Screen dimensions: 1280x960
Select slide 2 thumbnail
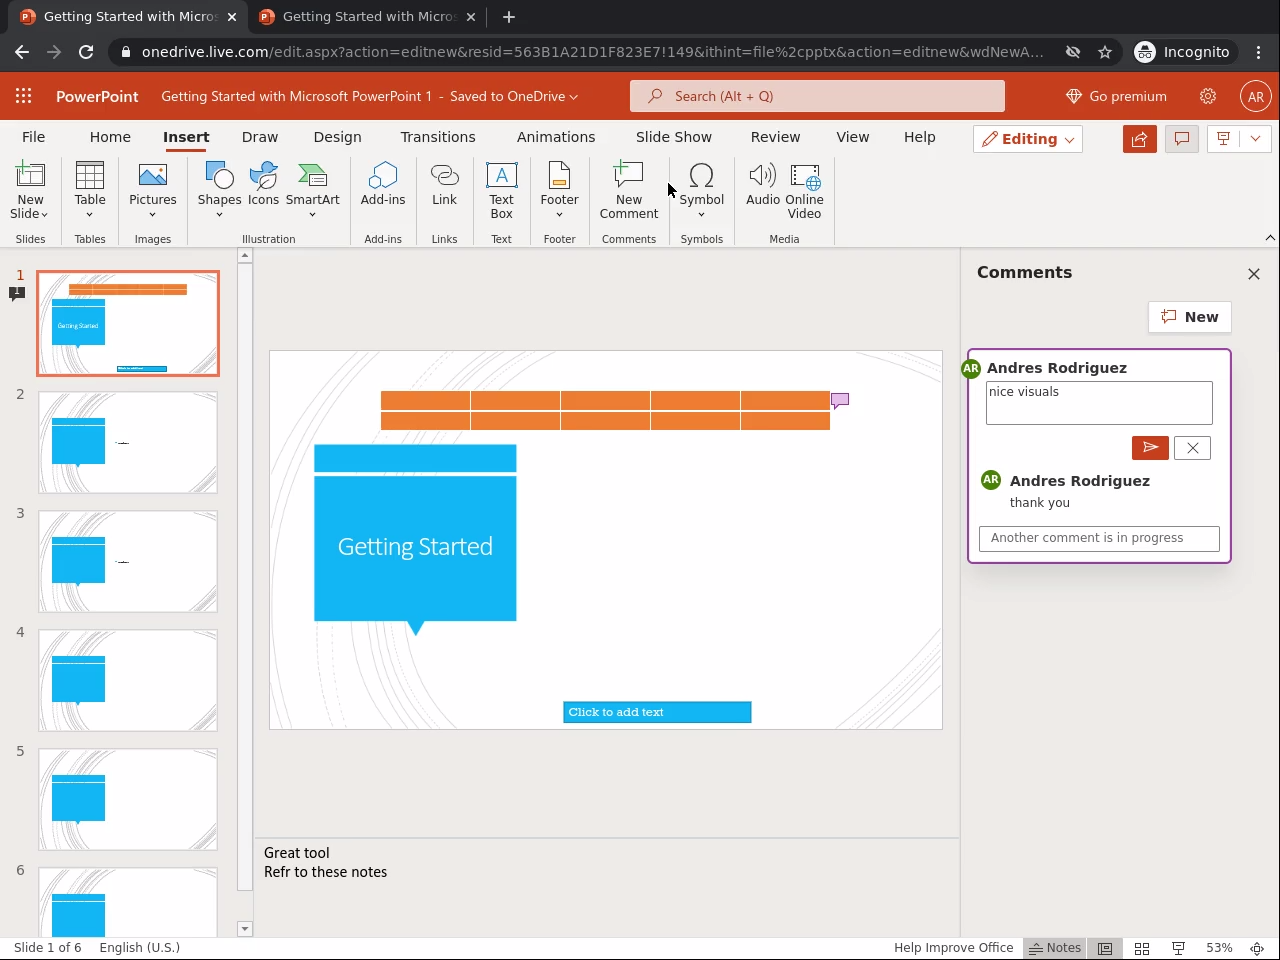coord(128,442)
